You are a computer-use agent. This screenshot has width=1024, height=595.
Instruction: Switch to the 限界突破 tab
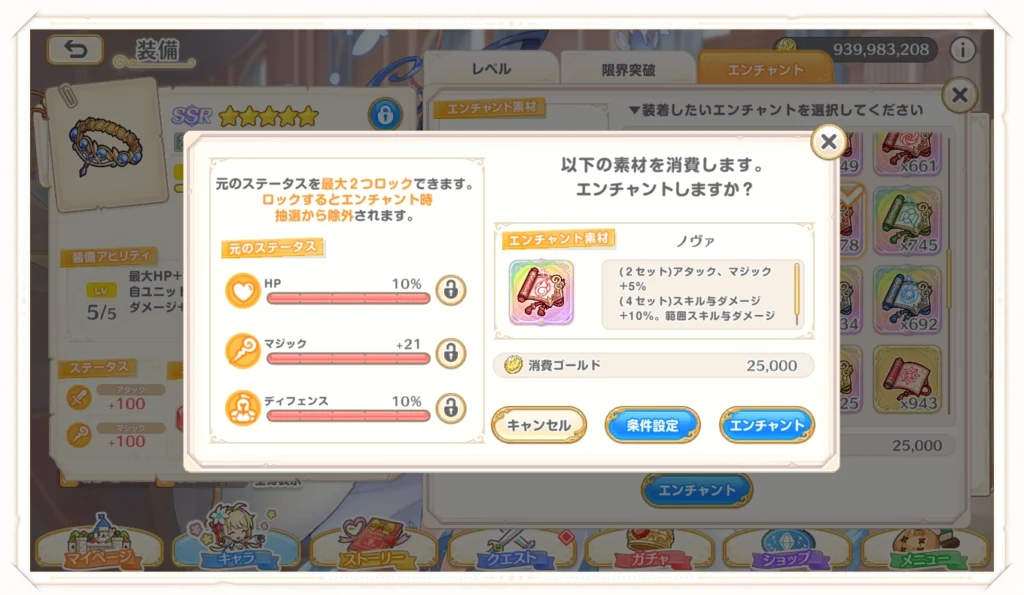(x=628, y=69)
